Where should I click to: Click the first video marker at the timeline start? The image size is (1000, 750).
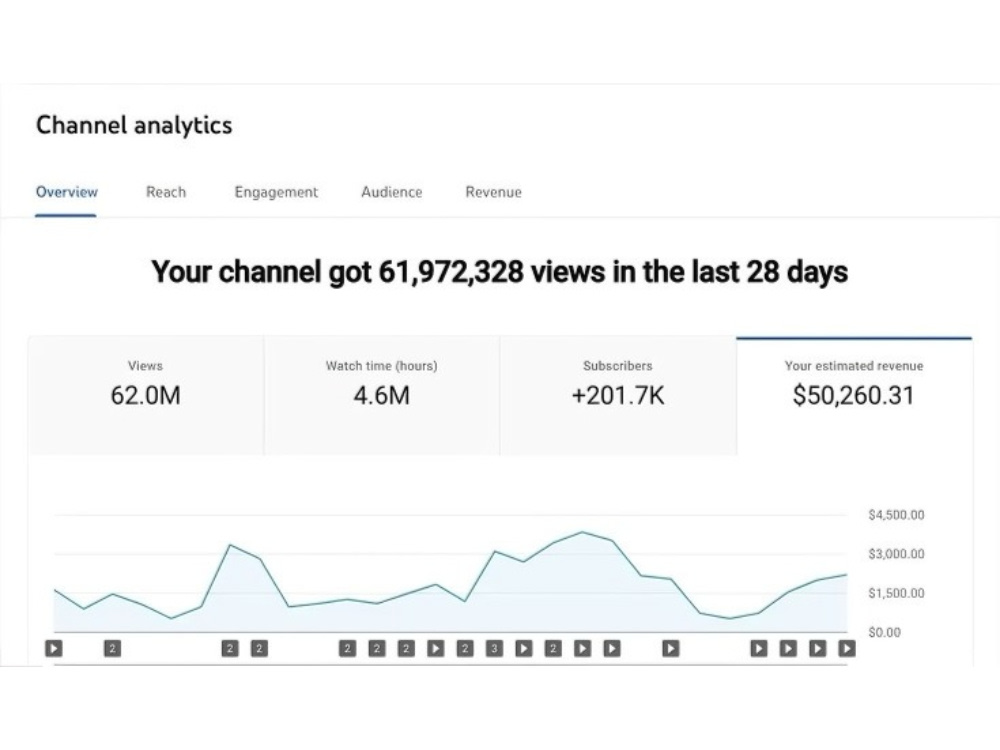click(54, 649)
